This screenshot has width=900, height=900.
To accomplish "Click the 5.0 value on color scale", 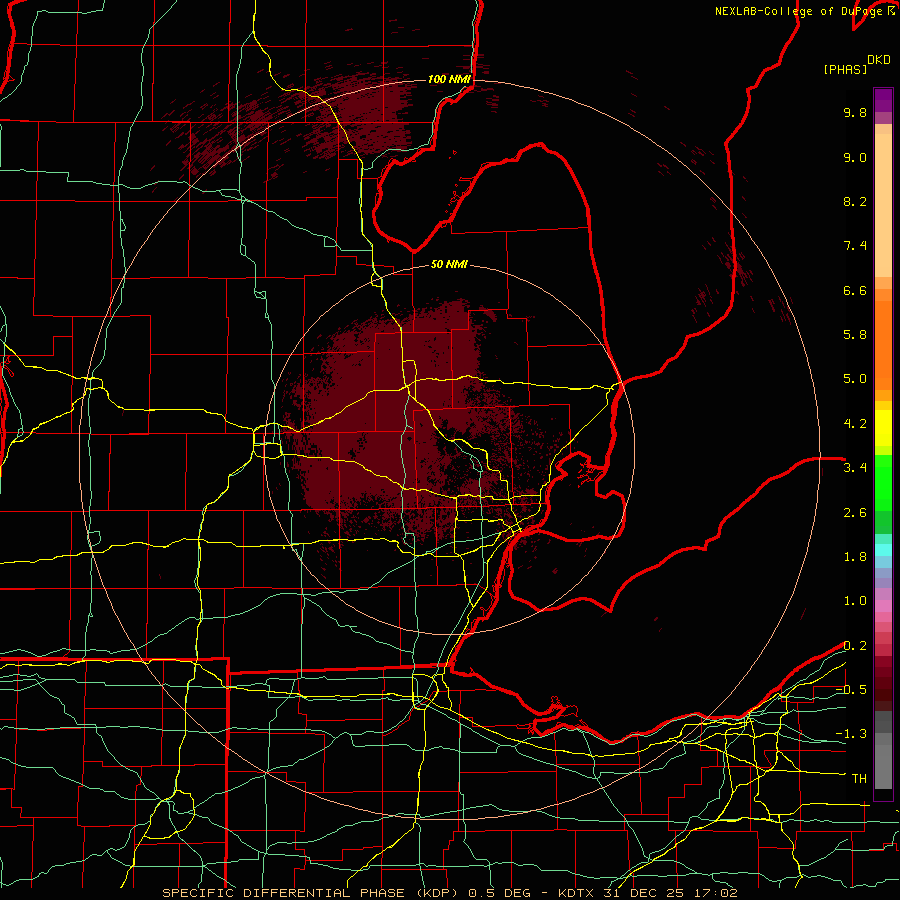I will click(x=855, y=379).
